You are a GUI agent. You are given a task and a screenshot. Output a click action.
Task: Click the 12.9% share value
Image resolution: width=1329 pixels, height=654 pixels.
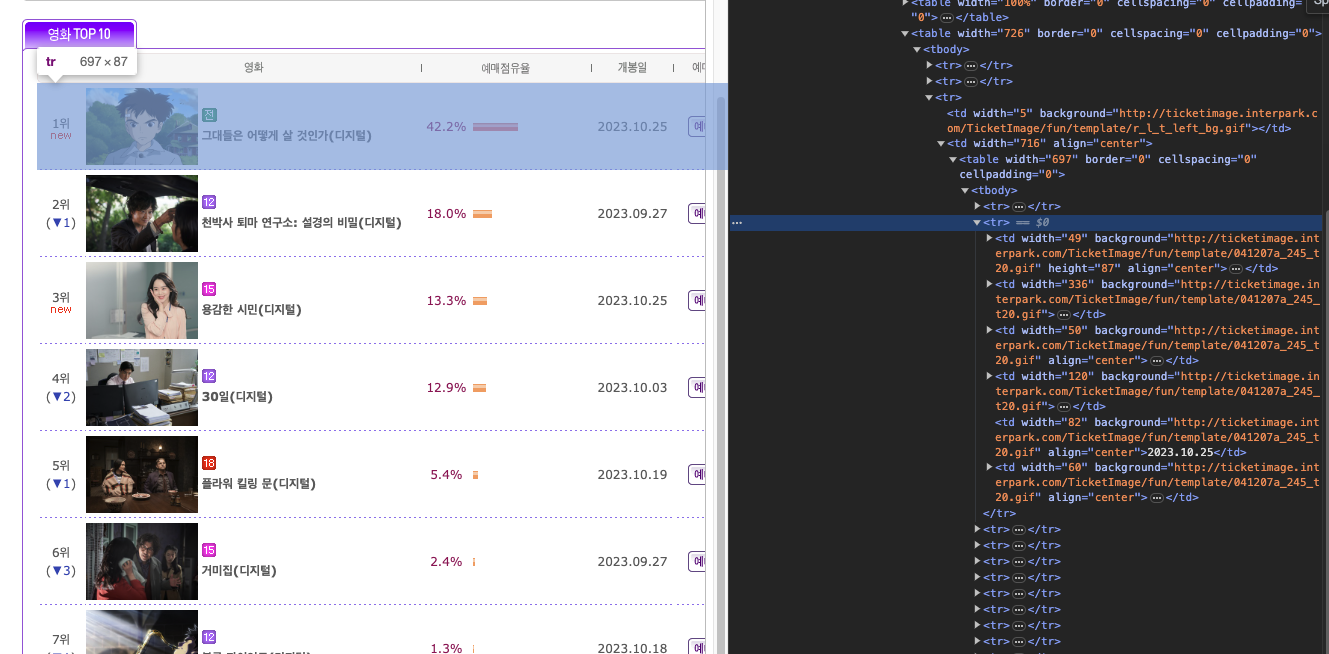click(x=446, y=388)
